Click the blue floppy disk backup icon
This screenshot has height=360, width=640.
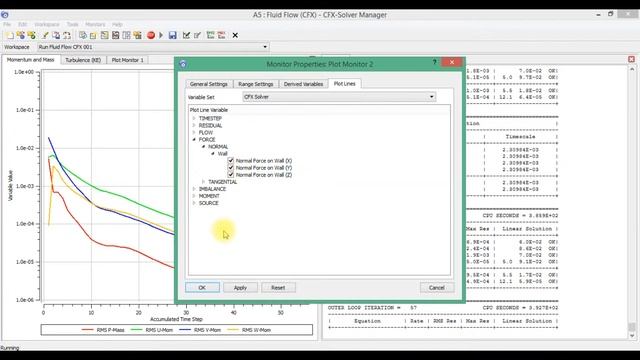point(173,36)
